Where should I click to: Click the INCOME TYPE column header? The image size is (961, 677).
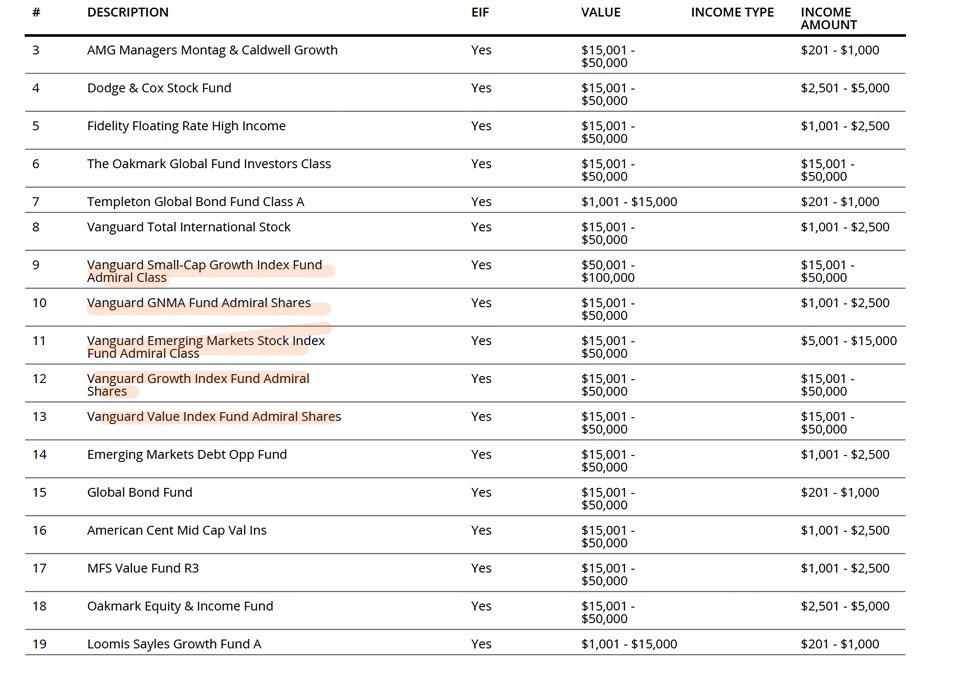coord(732,12)
